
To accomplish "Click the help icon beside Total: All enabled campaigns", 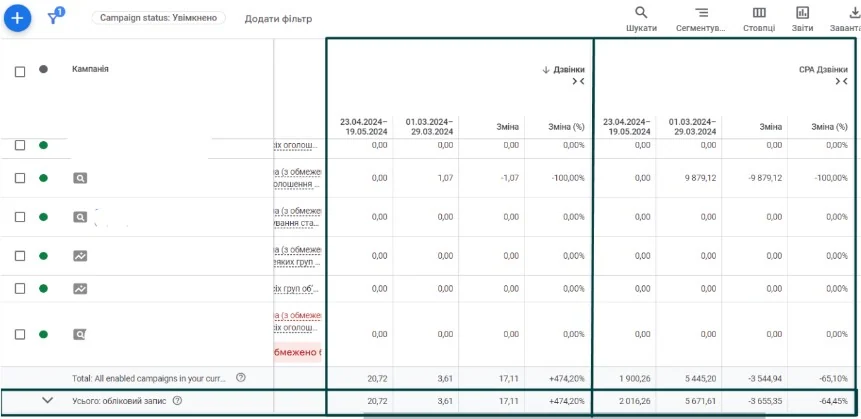I will pos(241,378).
